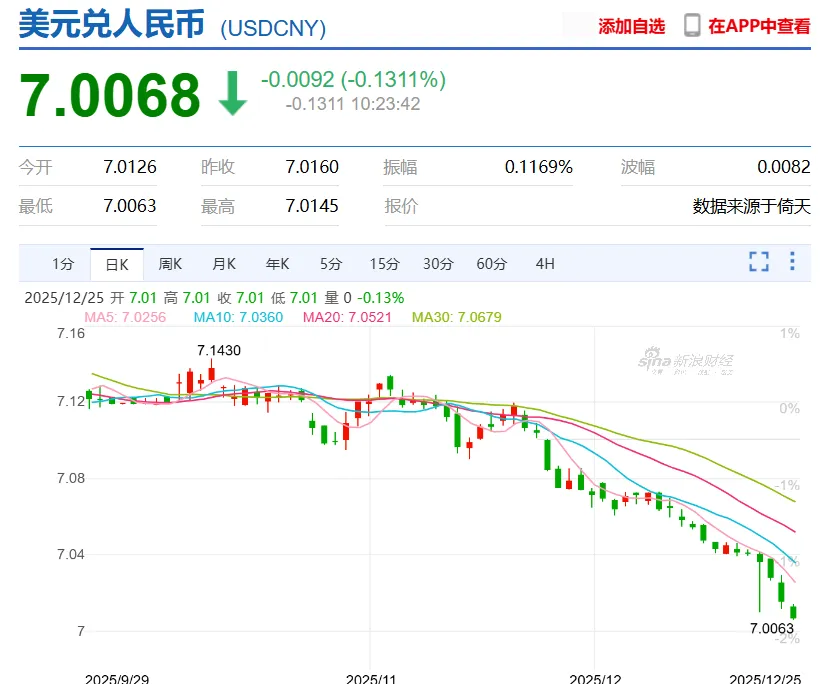834x684 pixels.
Task: Choose the 4H interval tab
Action: tap(545, 264)
